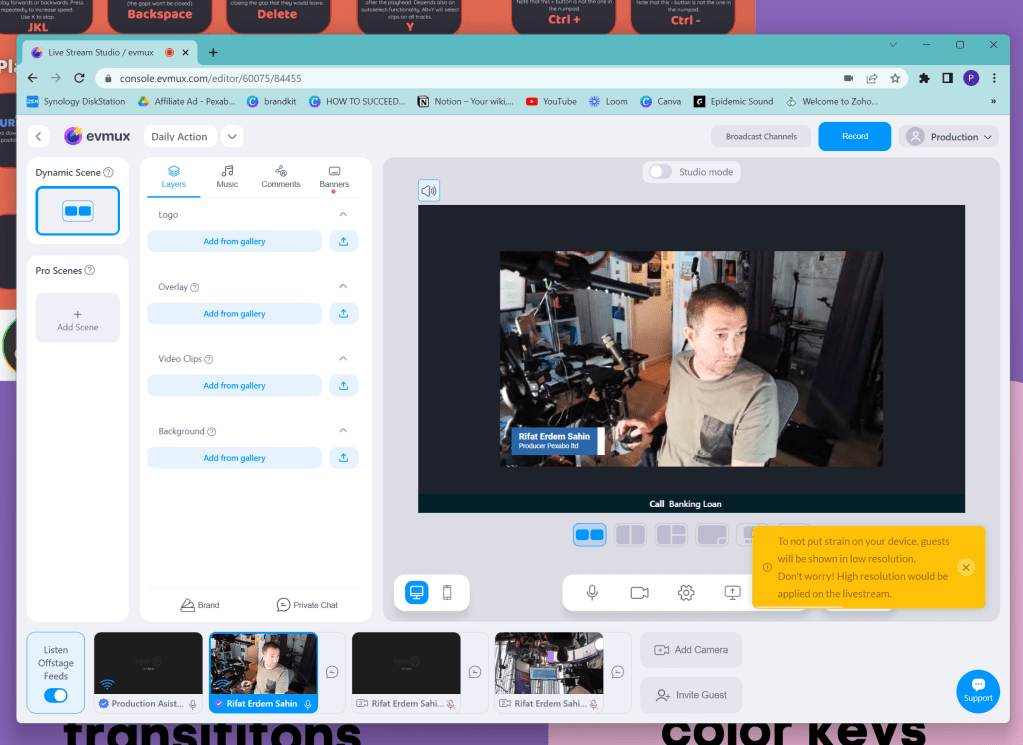Screen dimensions: 1023x745
Task: Upload a logo file
Action: (343, 241)
